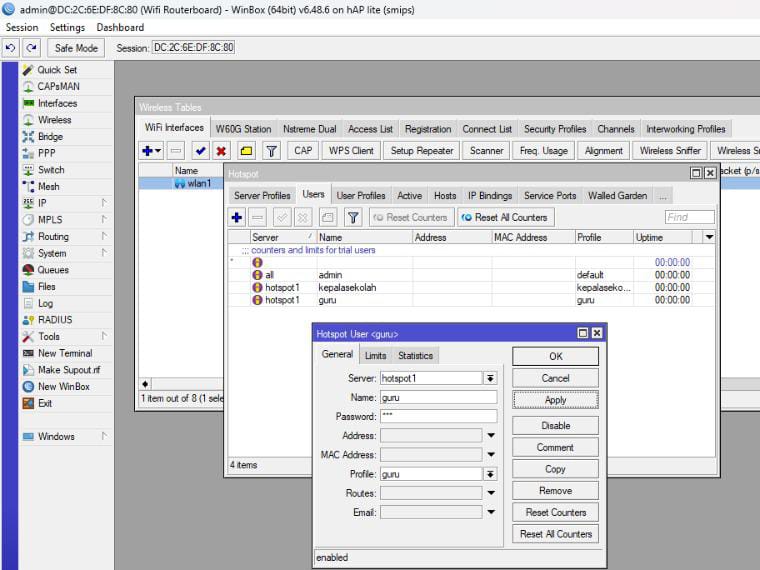Click Apply button

click(555, 400)
